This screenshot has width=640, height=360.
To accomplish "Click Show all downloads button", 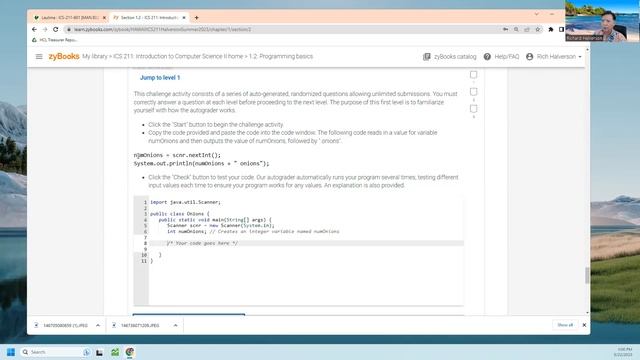I will click(x=565, y=325).
